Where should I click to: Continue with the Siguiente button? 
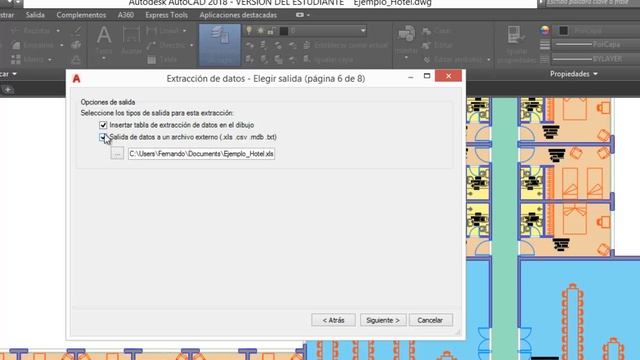coord(383,320)
